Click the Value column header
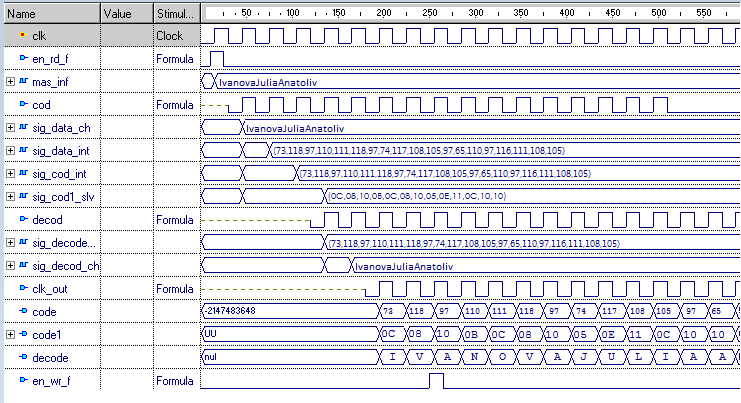Screen dimensions: 741x403 coord(127,14)
